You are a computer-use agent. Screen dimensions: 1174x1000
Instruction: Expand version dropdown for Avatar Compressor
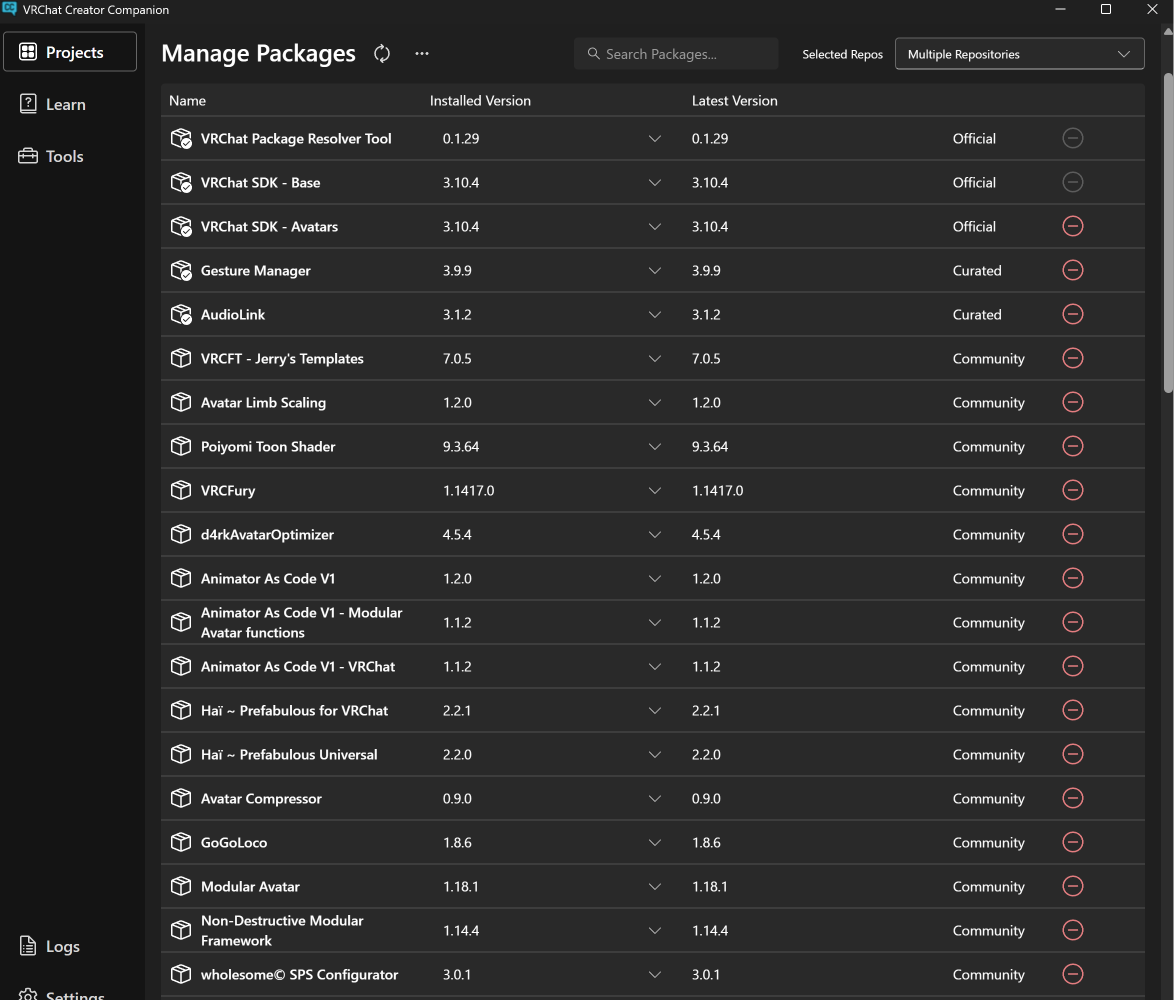(655, 799)
